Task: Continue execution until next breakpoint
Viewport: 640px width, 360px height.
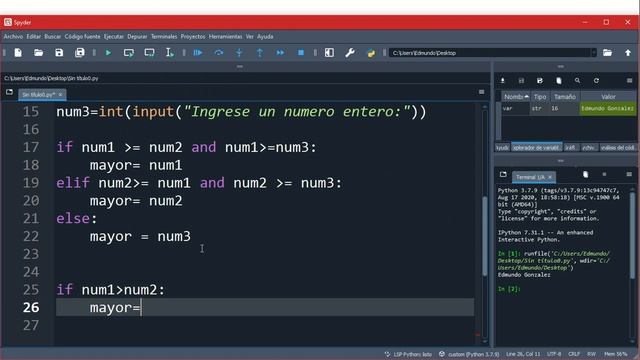Action: point(280,53)
